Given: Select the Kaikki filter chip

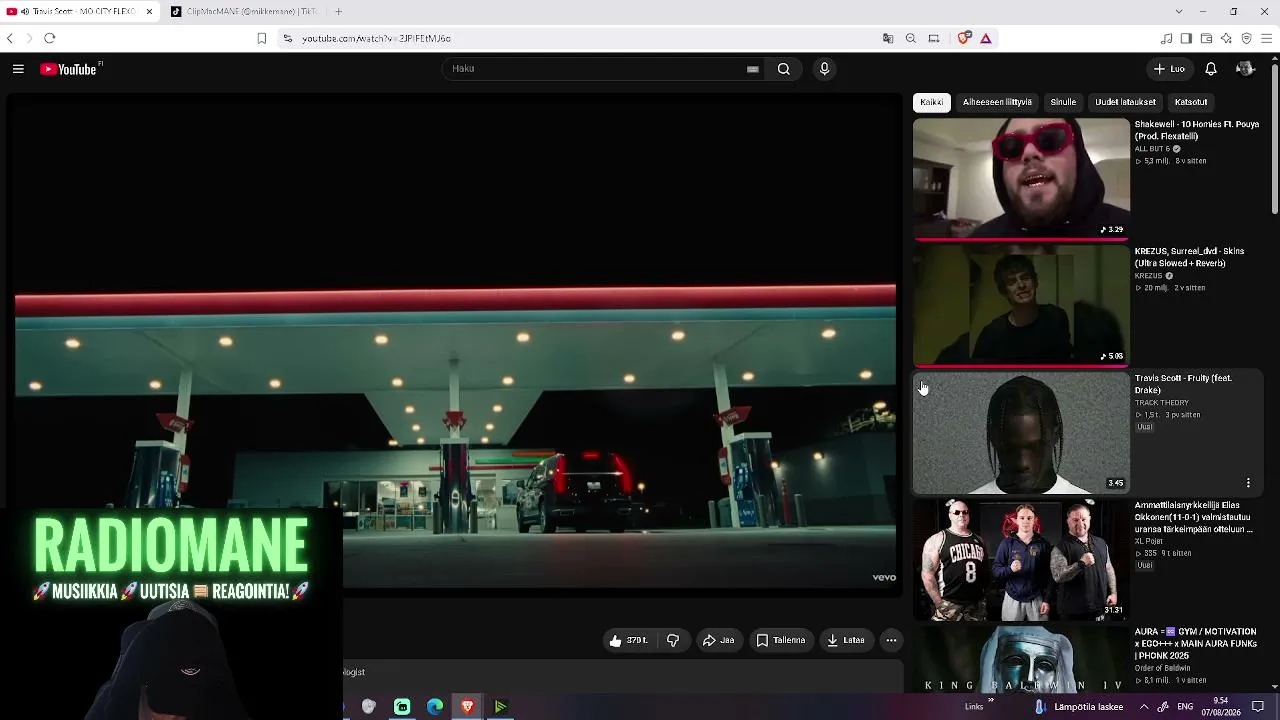Looking at the screenshot, I should pos(932,102).
